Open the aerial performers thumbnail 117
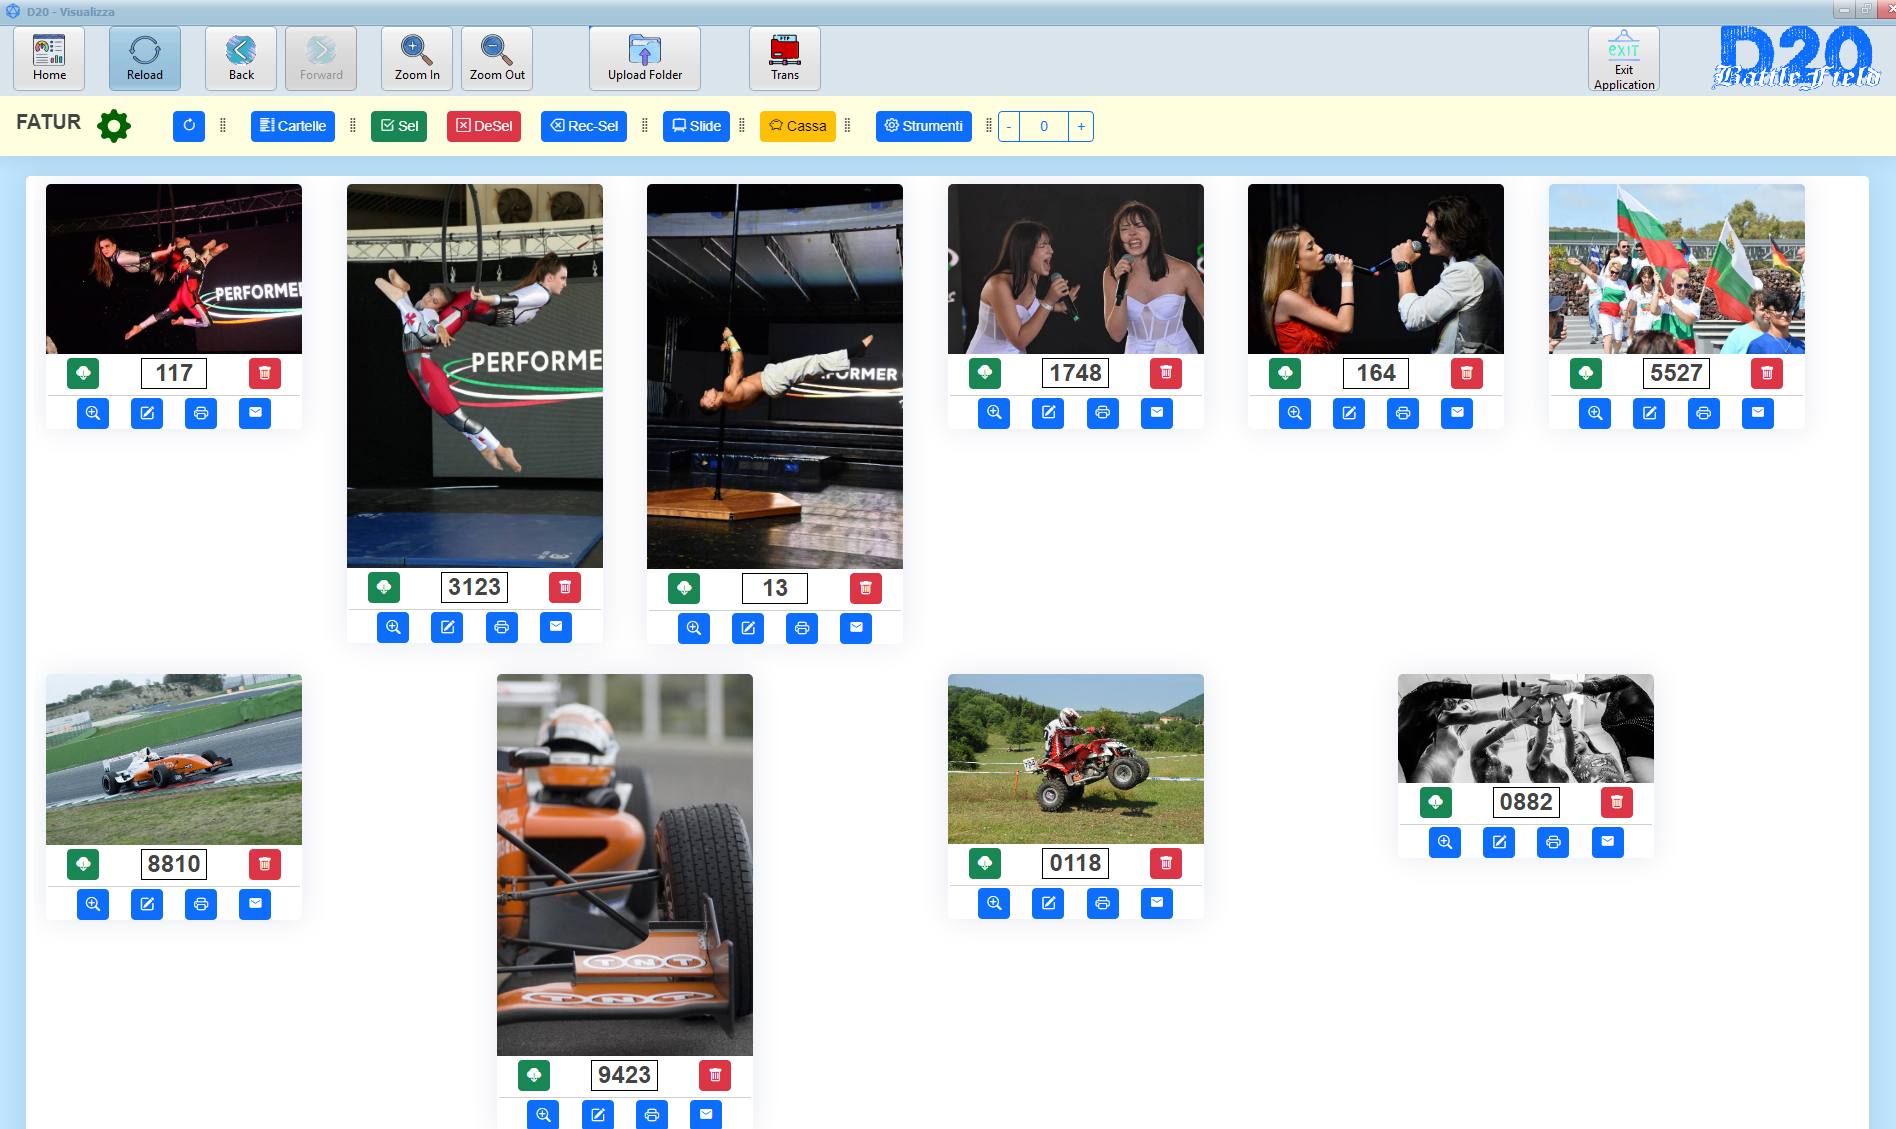The image size is (1896, 1129). point(174,269)
